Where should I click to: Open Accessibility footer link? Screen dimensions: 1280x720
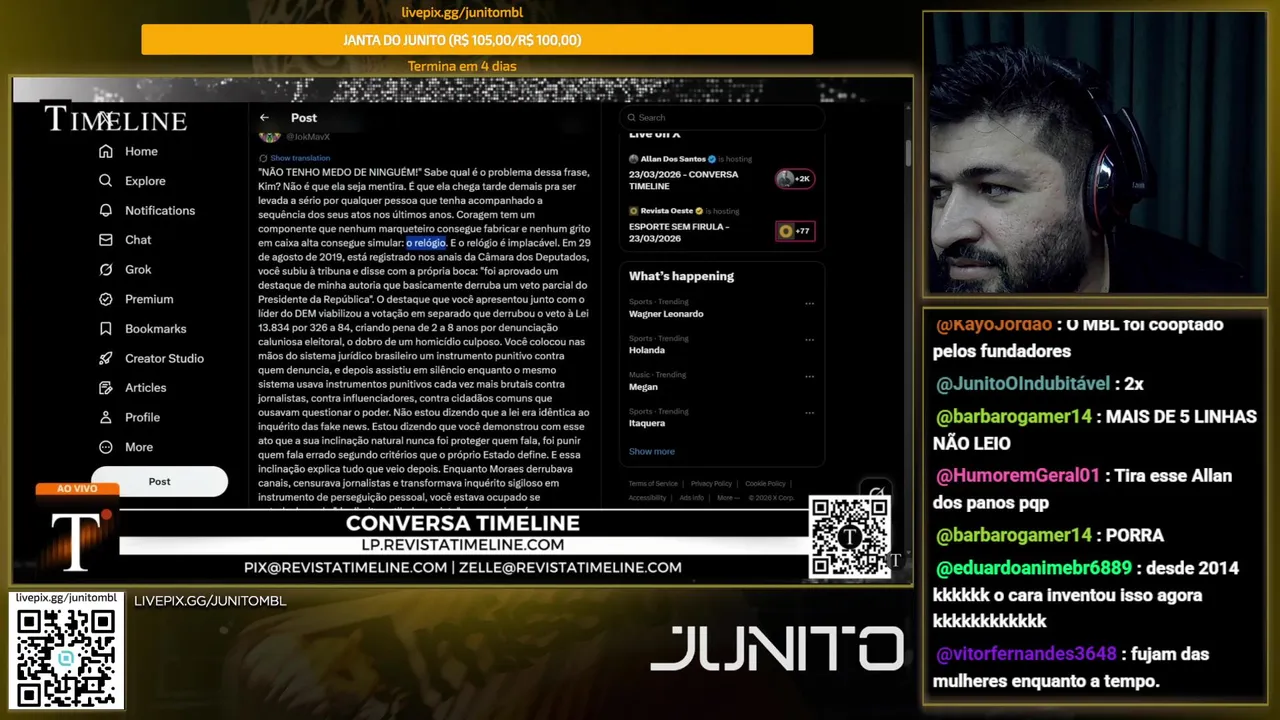647,497
